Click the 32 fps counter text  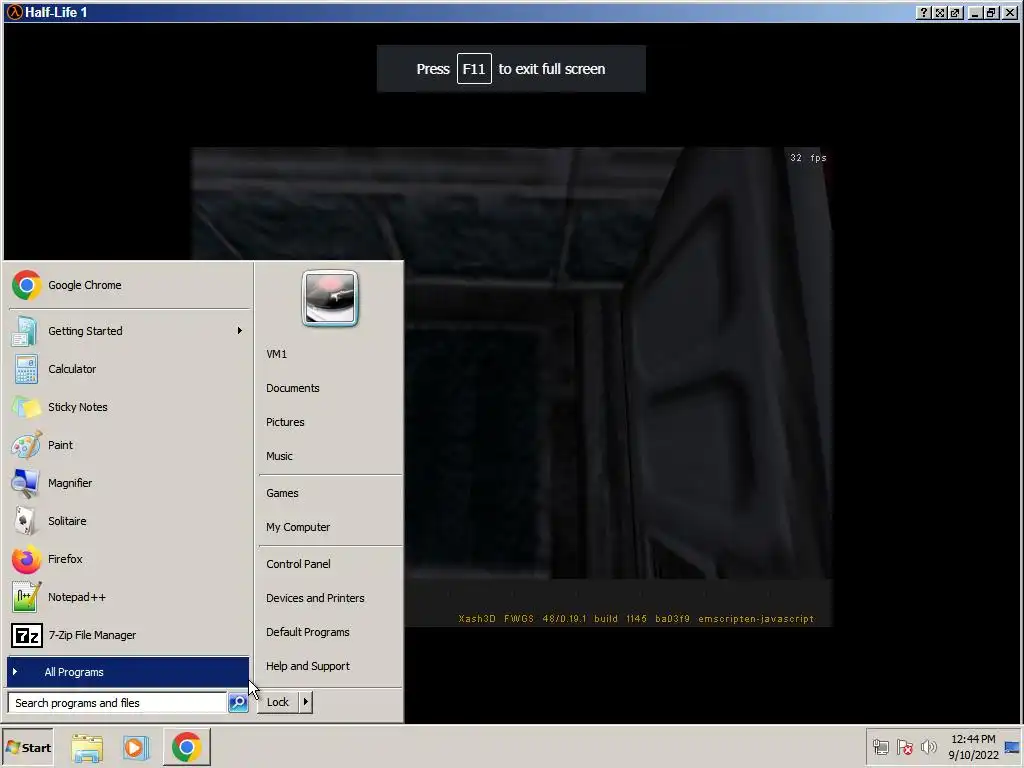click(808, 157)
